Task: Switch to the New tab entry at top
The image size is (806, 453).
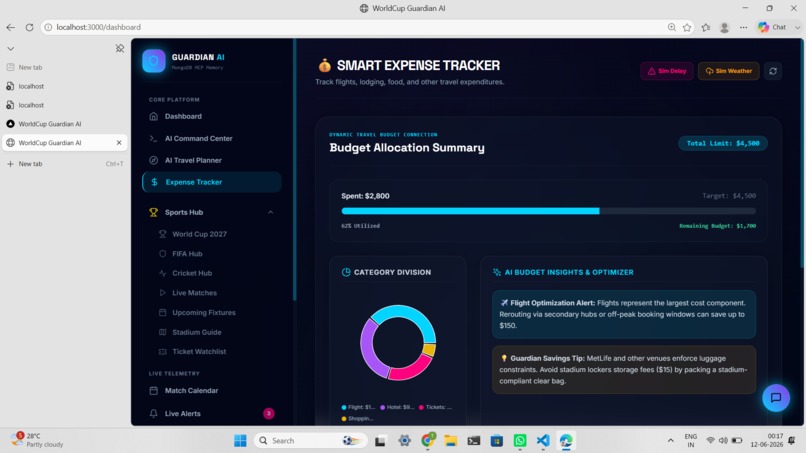Action: pos(64,67)
